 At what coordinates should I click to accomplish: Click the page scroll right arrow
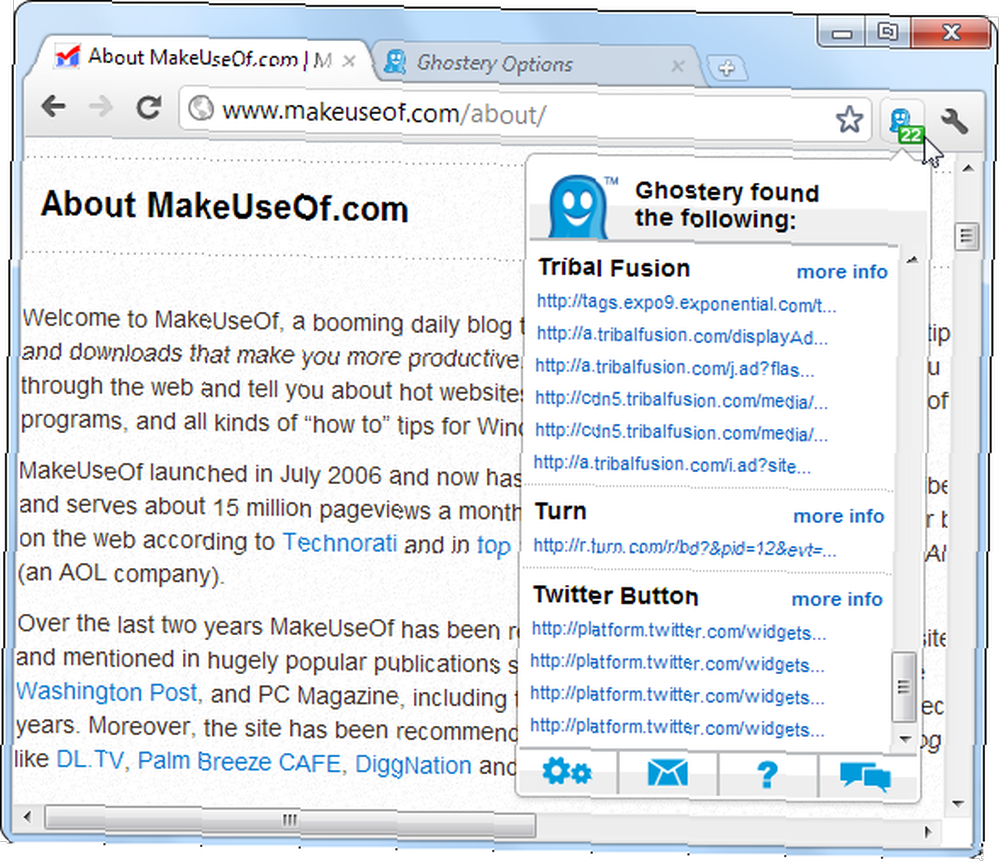928,831
